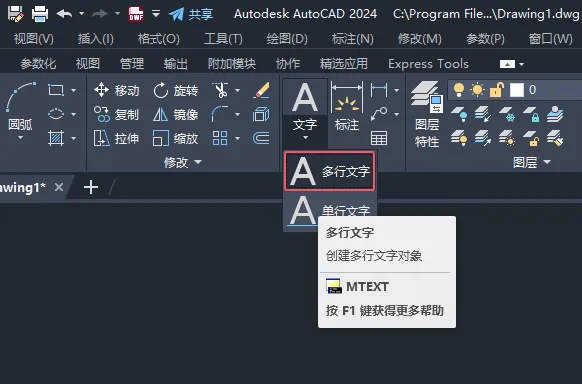The width and height of the screenshot is (582, 384).
Task: Click the 共享 share button
Action: pos(191,14)
